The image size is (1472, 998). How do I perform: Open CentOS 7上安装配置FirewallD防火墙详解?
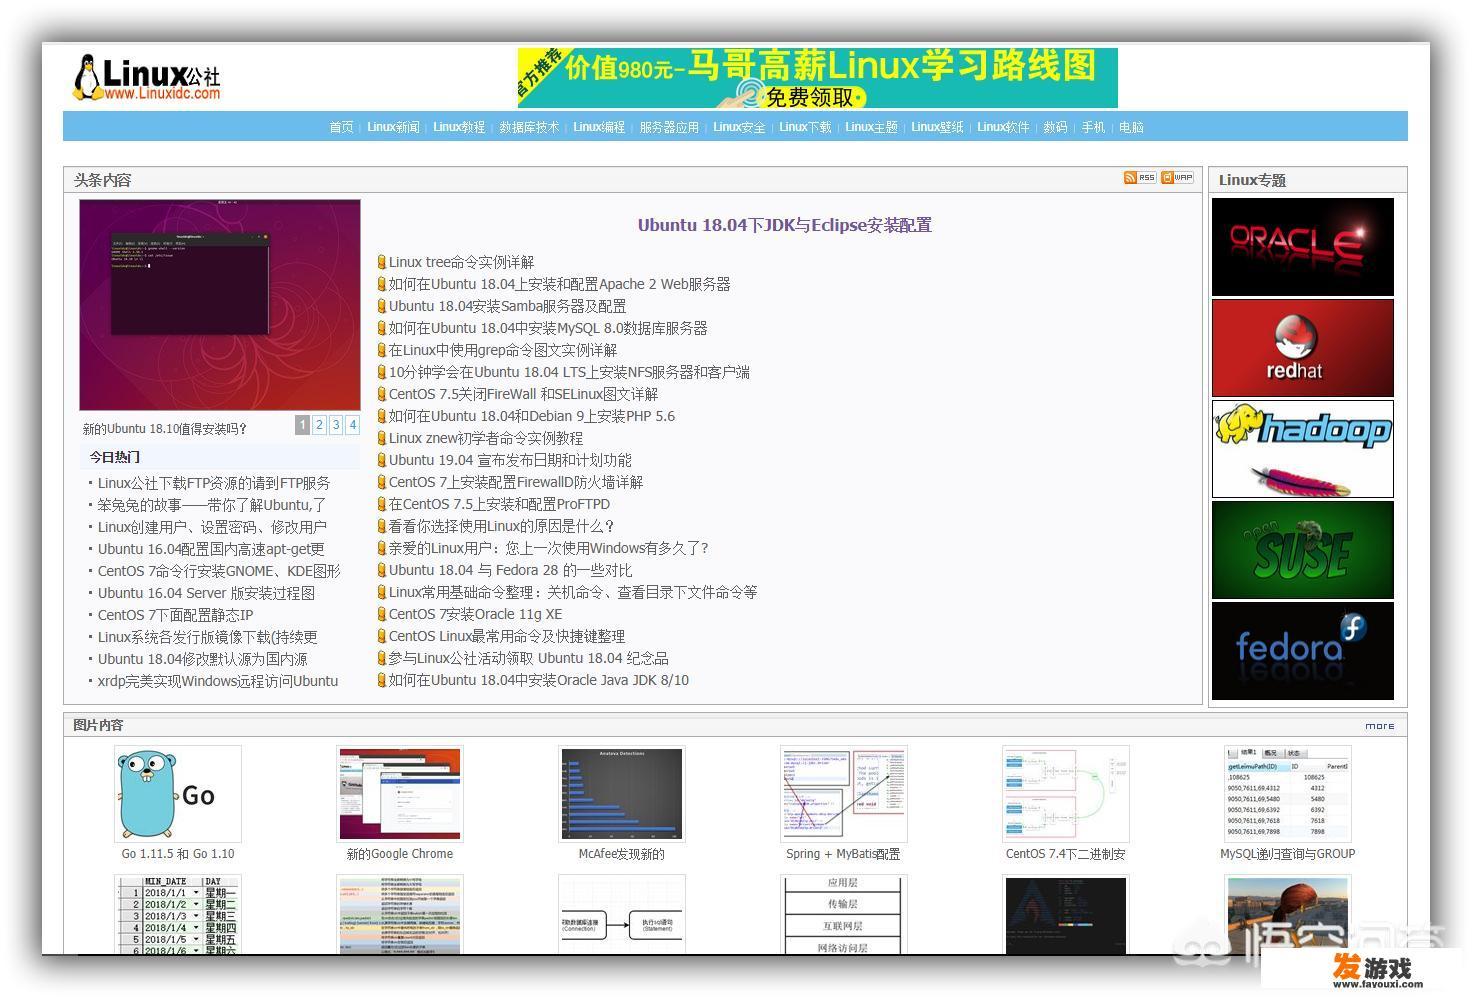tap(516, 482)
